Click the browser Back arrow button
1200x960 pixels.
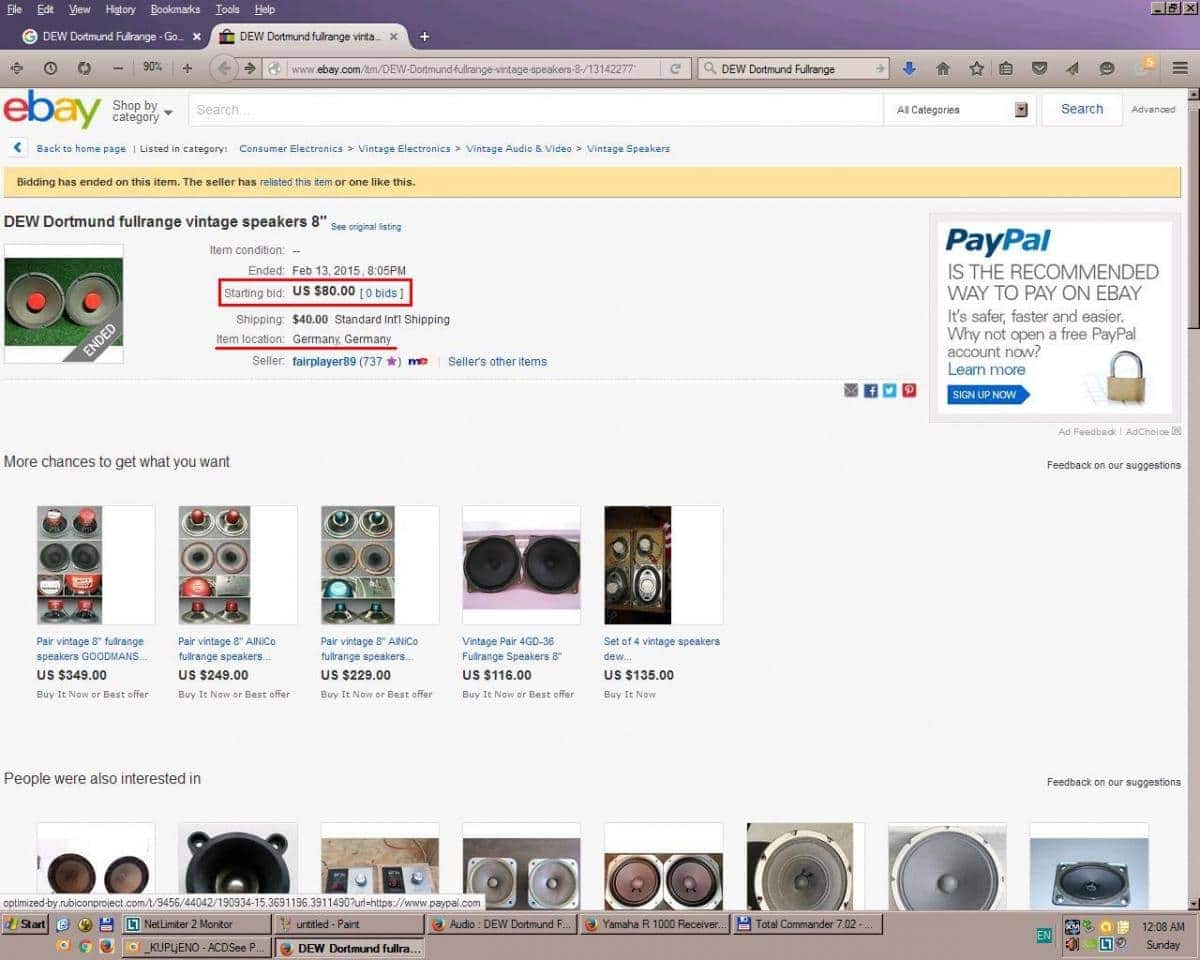click(x=224, y=68)
